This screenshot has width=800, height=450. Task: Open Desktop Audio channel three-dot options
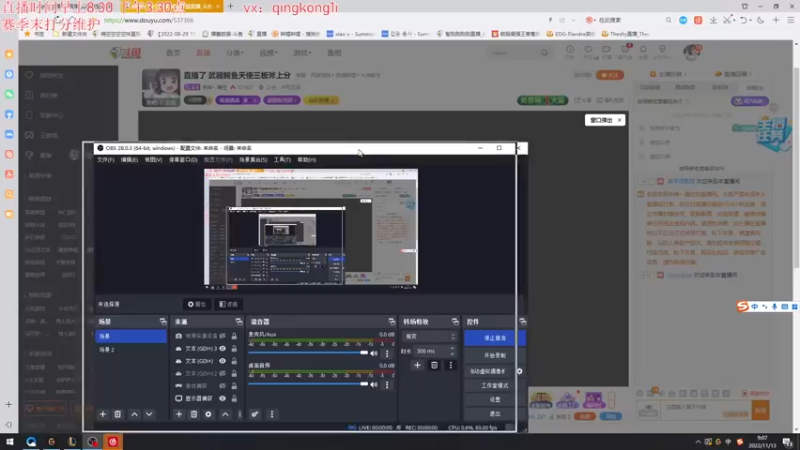387,385
